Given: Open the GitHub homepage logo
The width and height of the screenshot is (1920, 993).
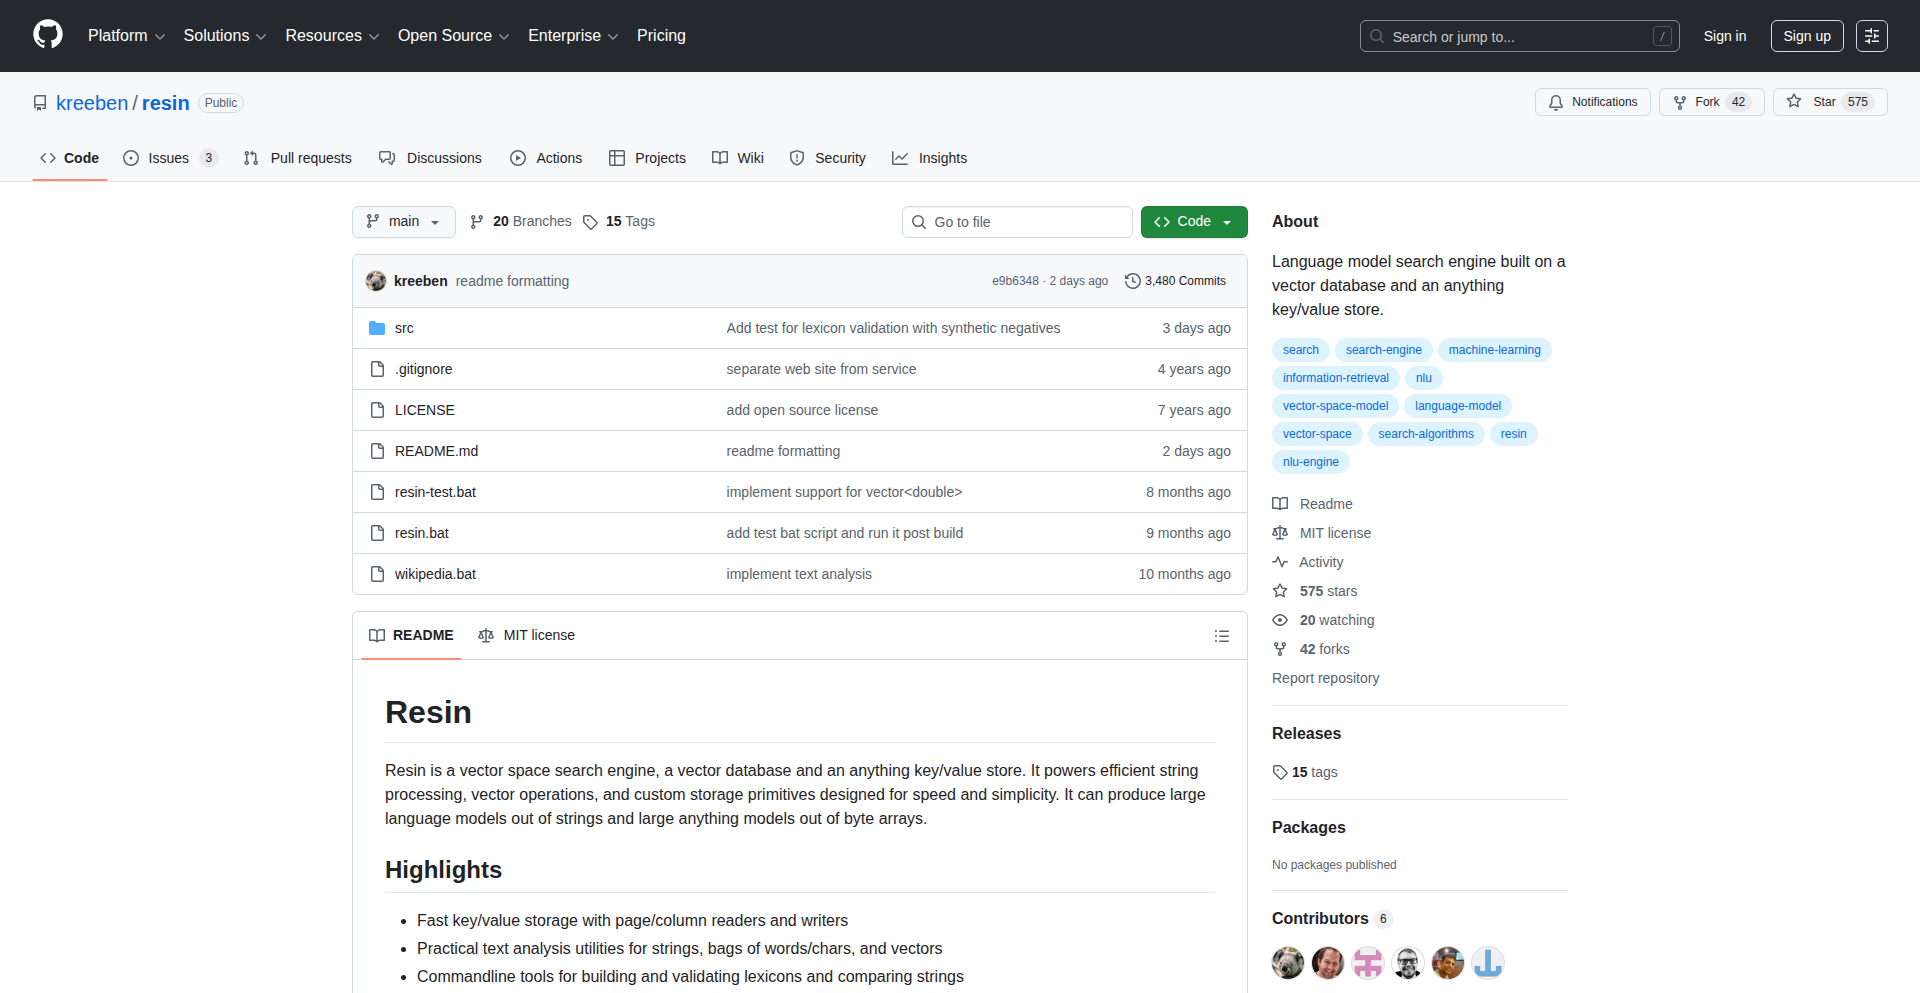Looking at the screenshot, I should tap(48, 35).
